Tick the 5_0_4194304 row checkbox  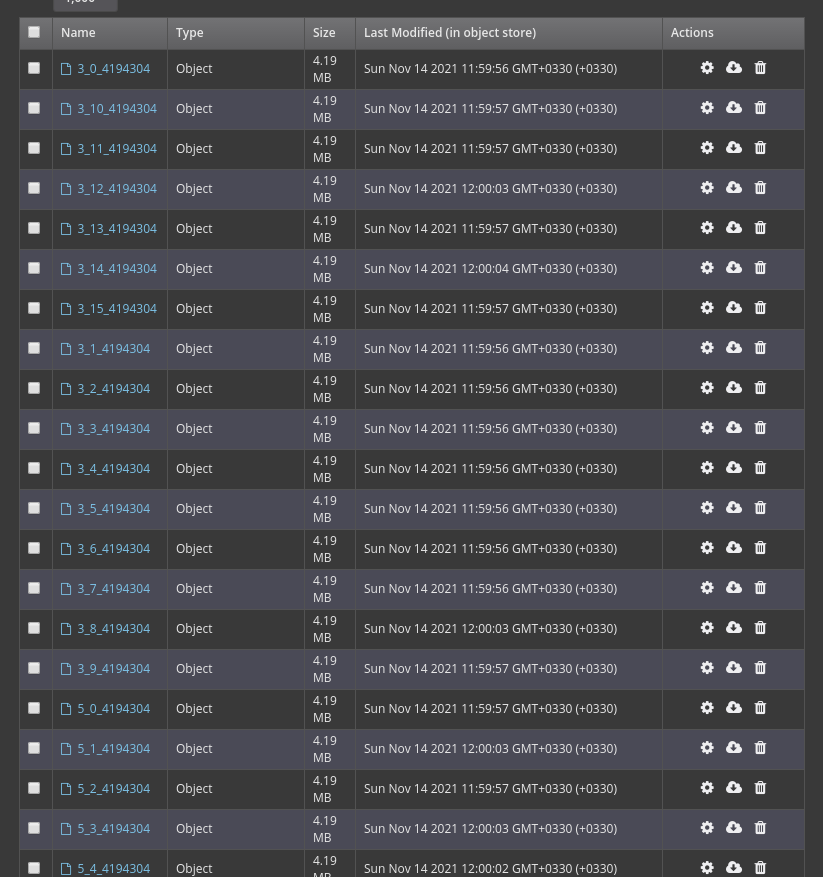pos(34,708)
